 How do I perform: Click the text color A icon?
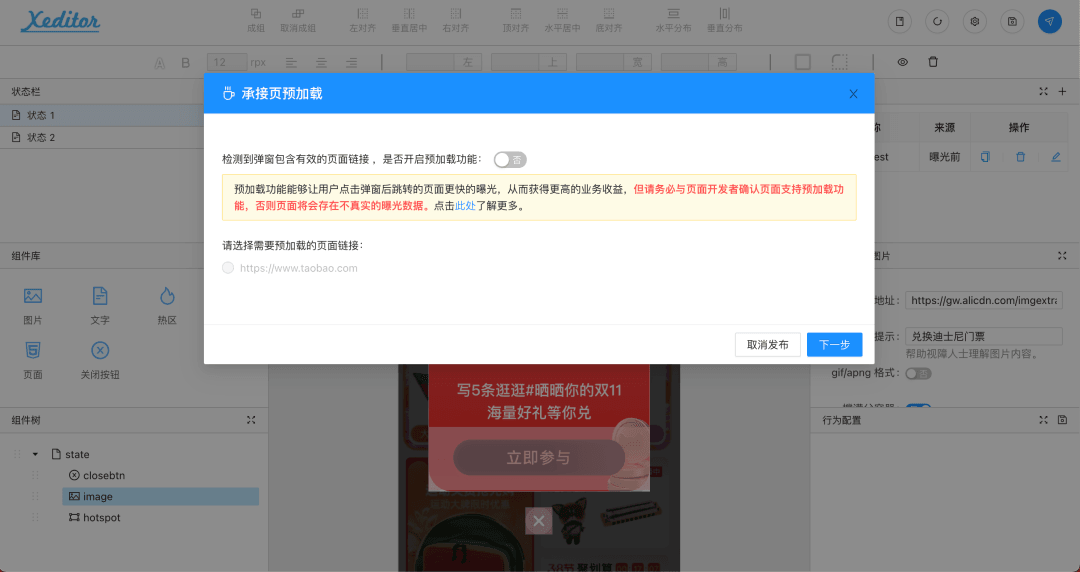tap(160, 63)
